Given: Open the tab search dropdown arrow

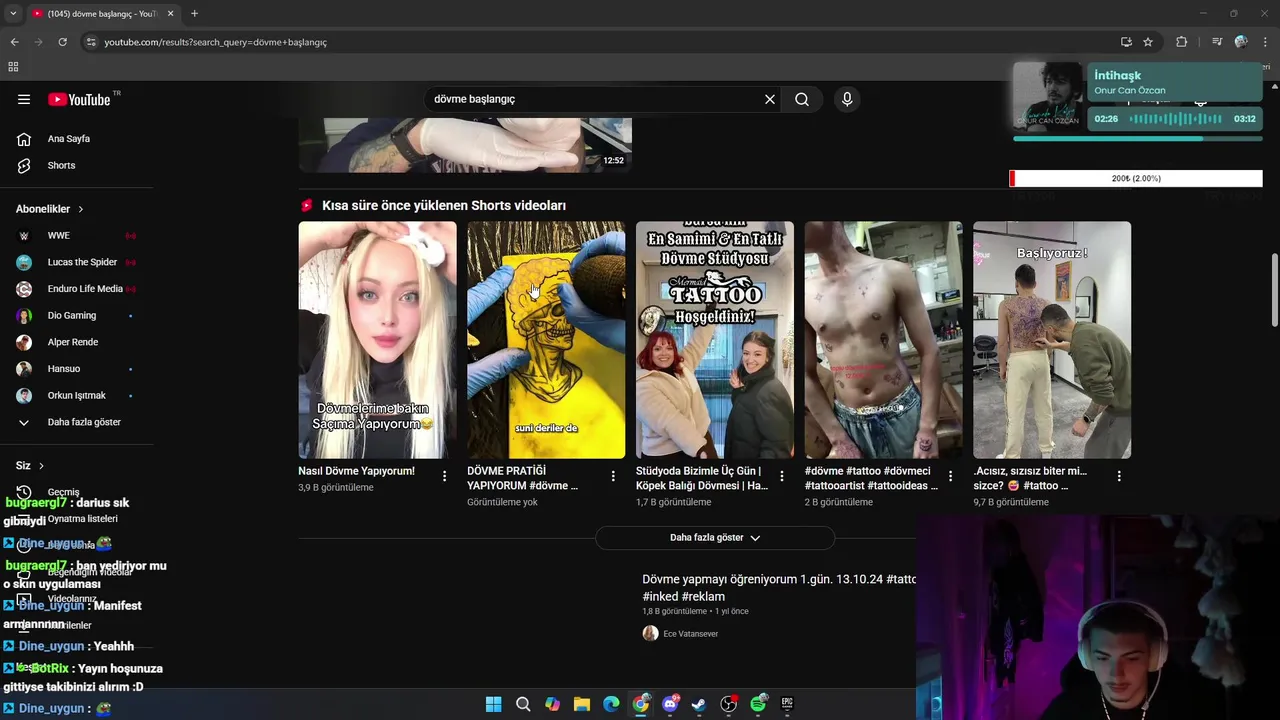Looking at the screenshot, I should [13, 14].
